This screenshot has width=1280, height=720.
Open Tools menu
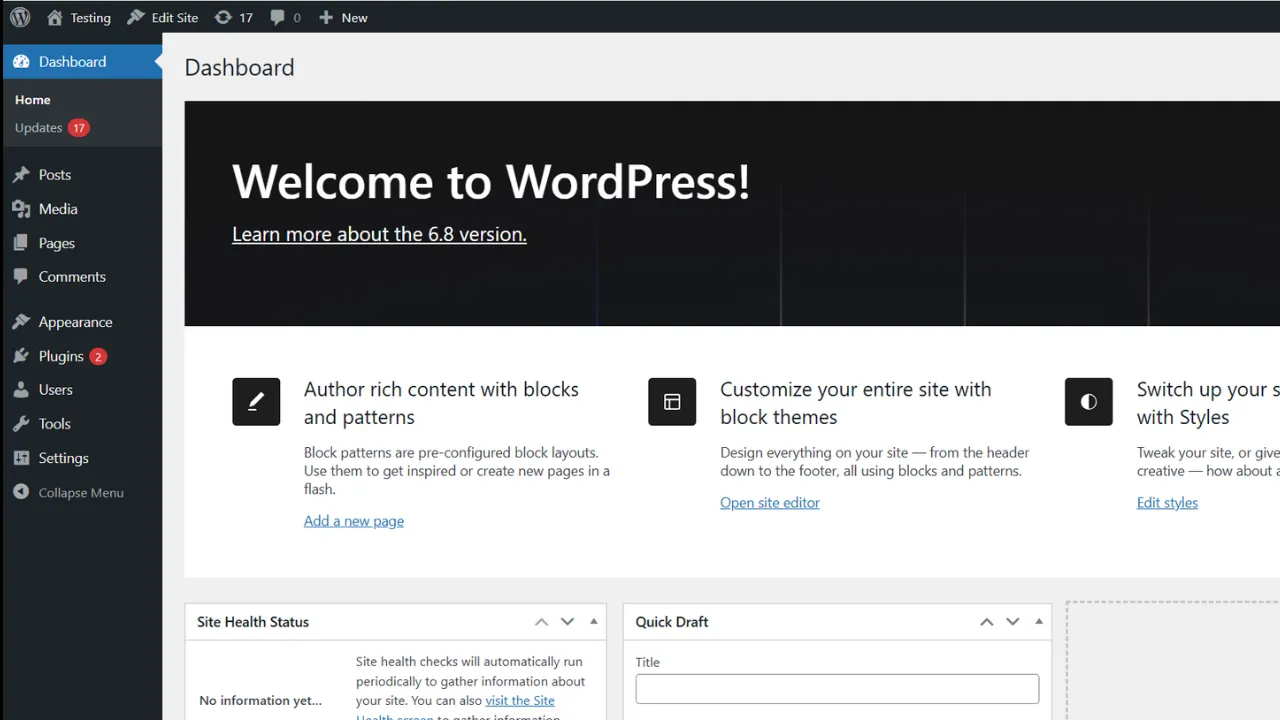(55, 424)
